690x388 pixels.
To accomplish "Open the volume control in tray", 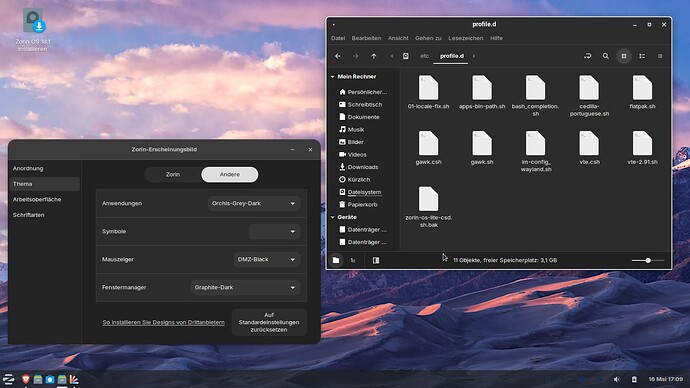I will [x=617, y=379].
